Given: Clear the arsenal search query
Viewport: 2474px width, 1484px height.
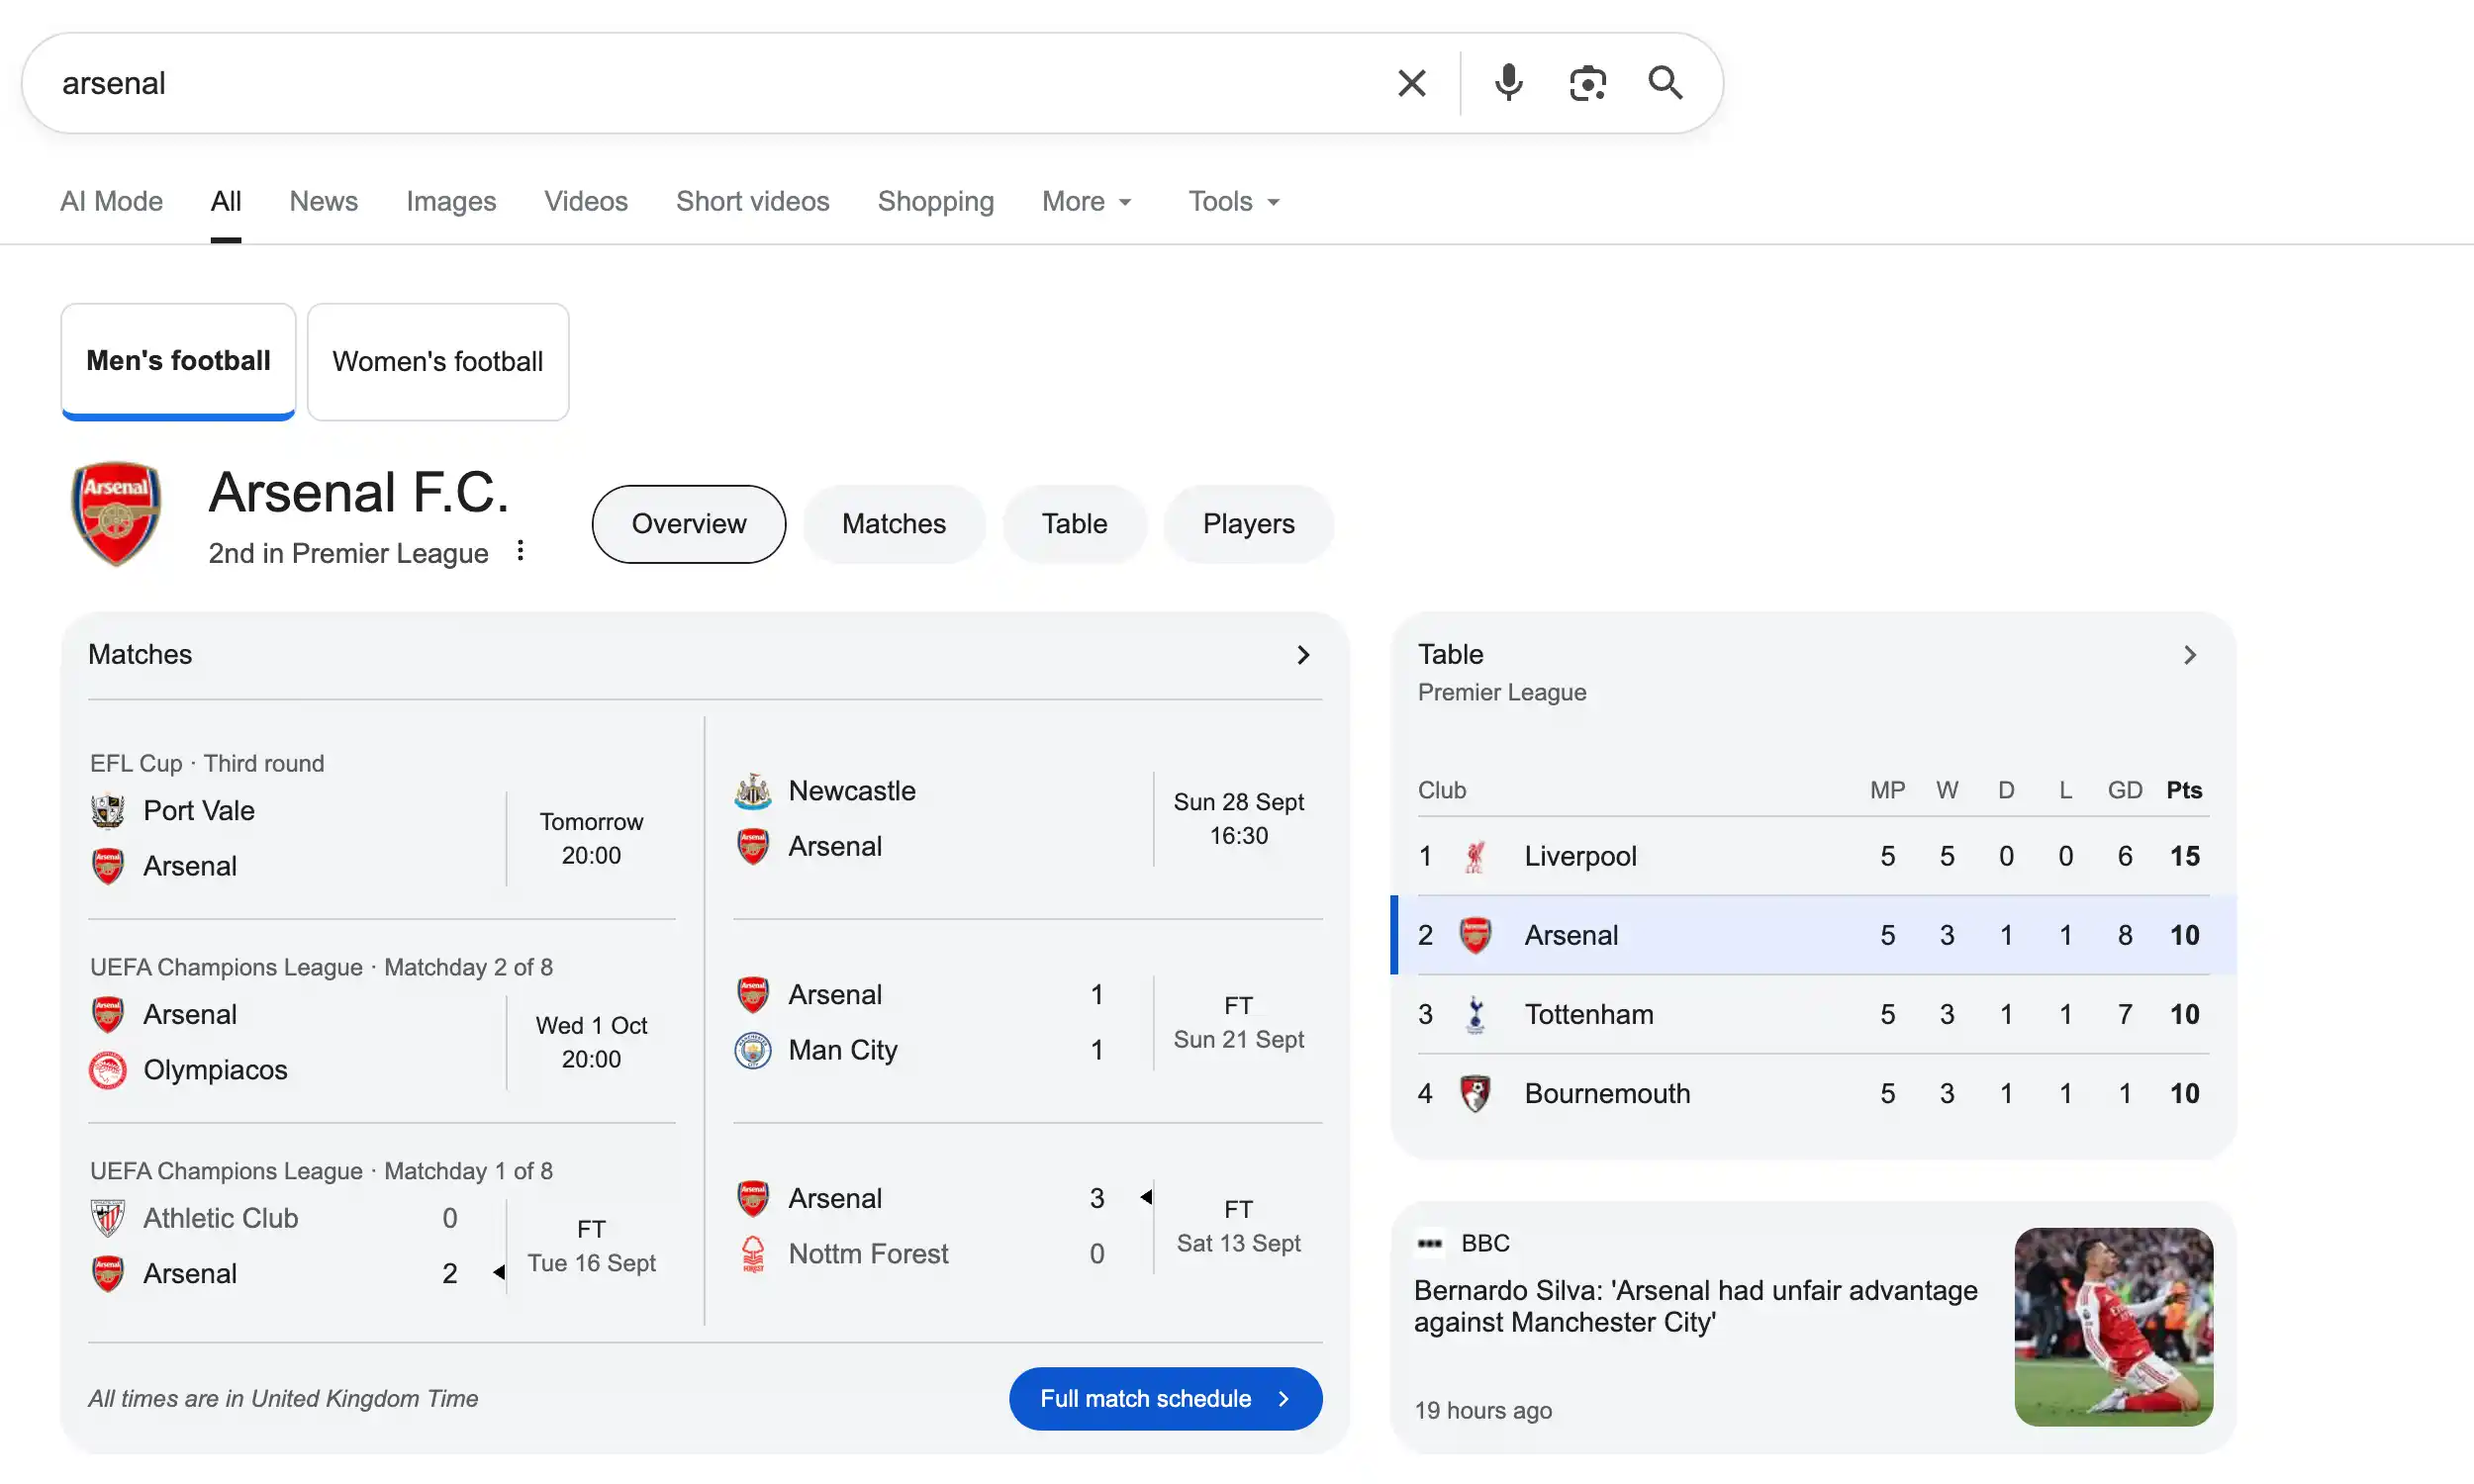Looking at the screenshot, I should (1411, 82).
